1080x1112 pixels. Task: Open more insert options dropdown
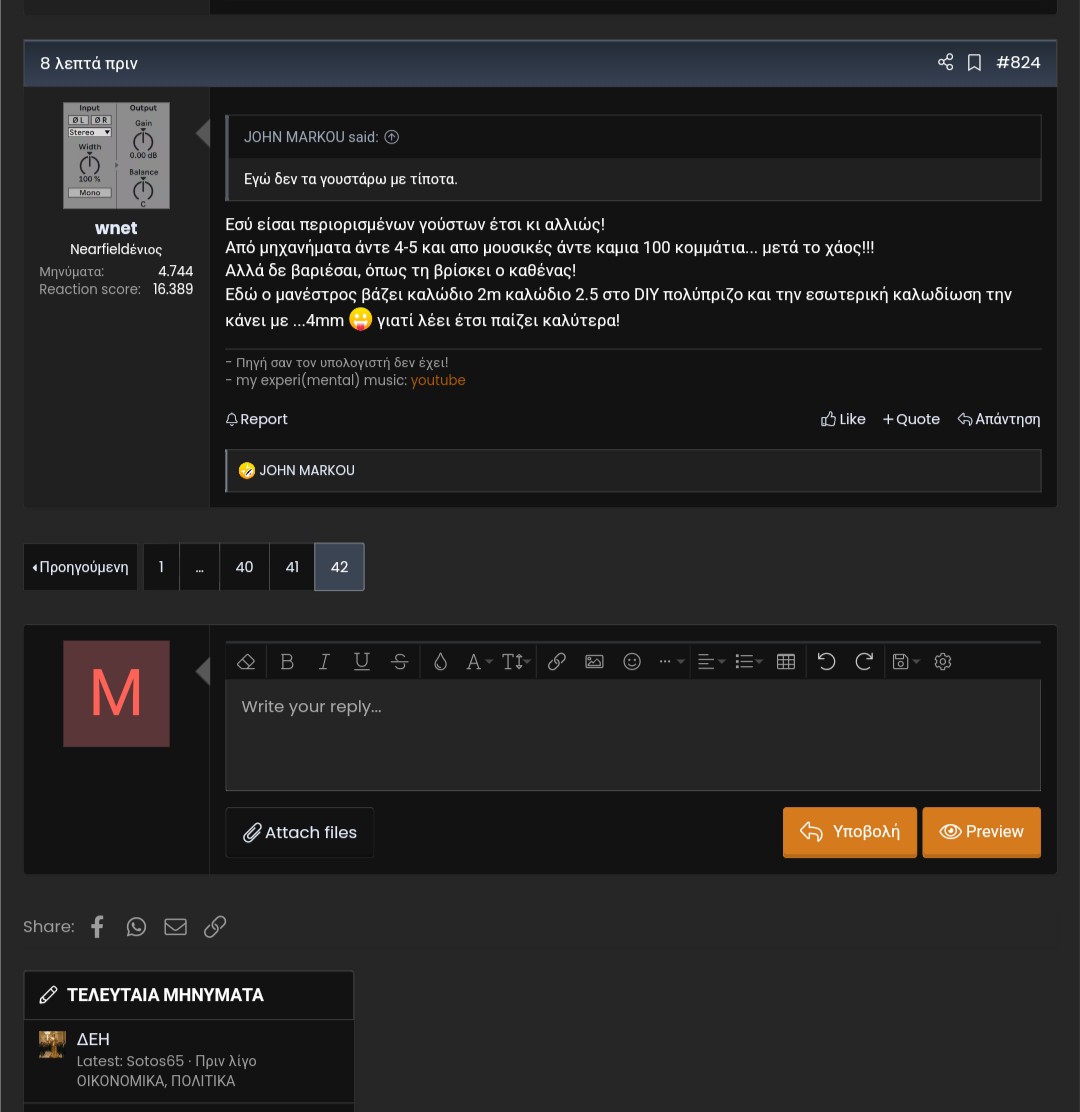pos(671,662)
